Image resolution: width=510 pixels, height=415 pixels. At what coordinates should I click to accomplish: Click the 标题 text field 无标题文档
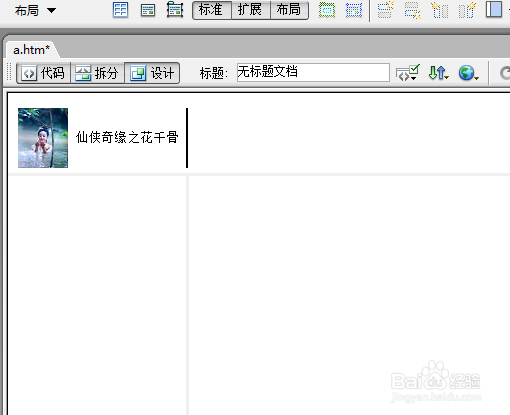point(313,72)
